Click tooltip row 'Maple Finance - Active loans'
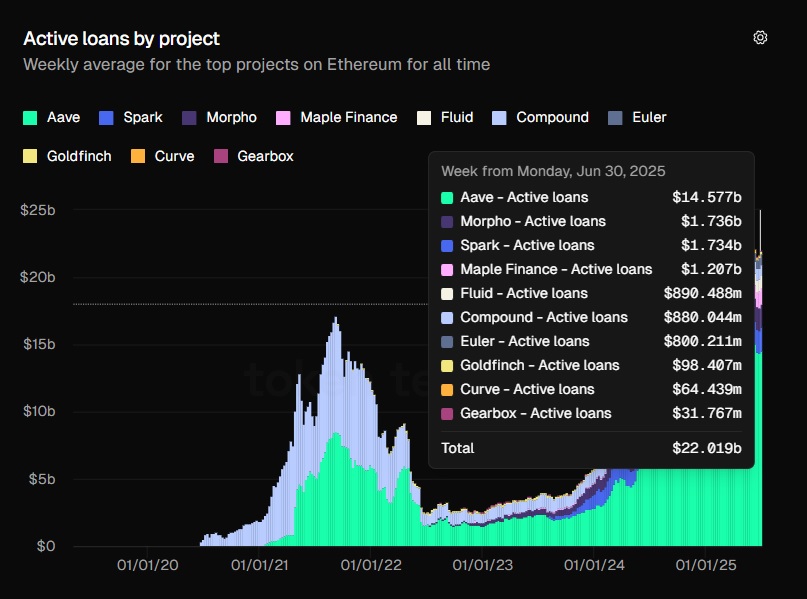 591,269
